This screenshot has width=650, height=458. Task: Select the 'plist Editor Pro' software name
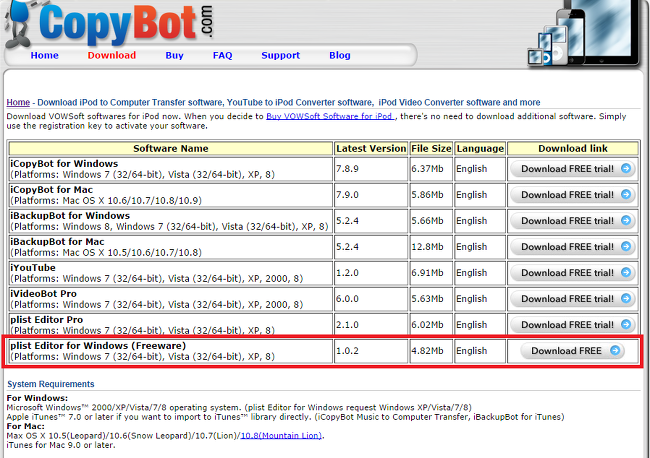point(46,320)
